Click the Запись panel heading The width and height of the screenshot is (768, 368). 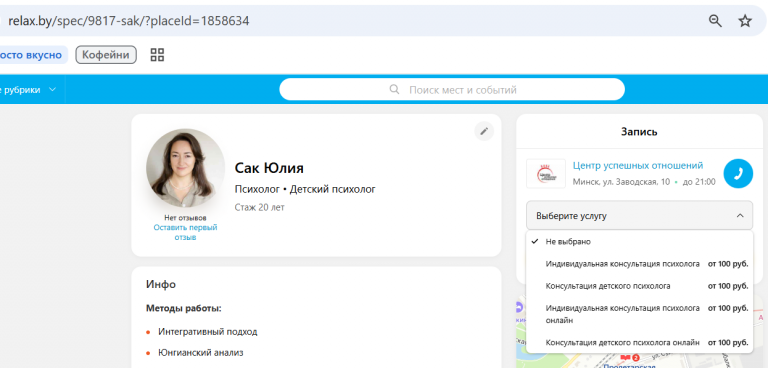tap(639, 132)
